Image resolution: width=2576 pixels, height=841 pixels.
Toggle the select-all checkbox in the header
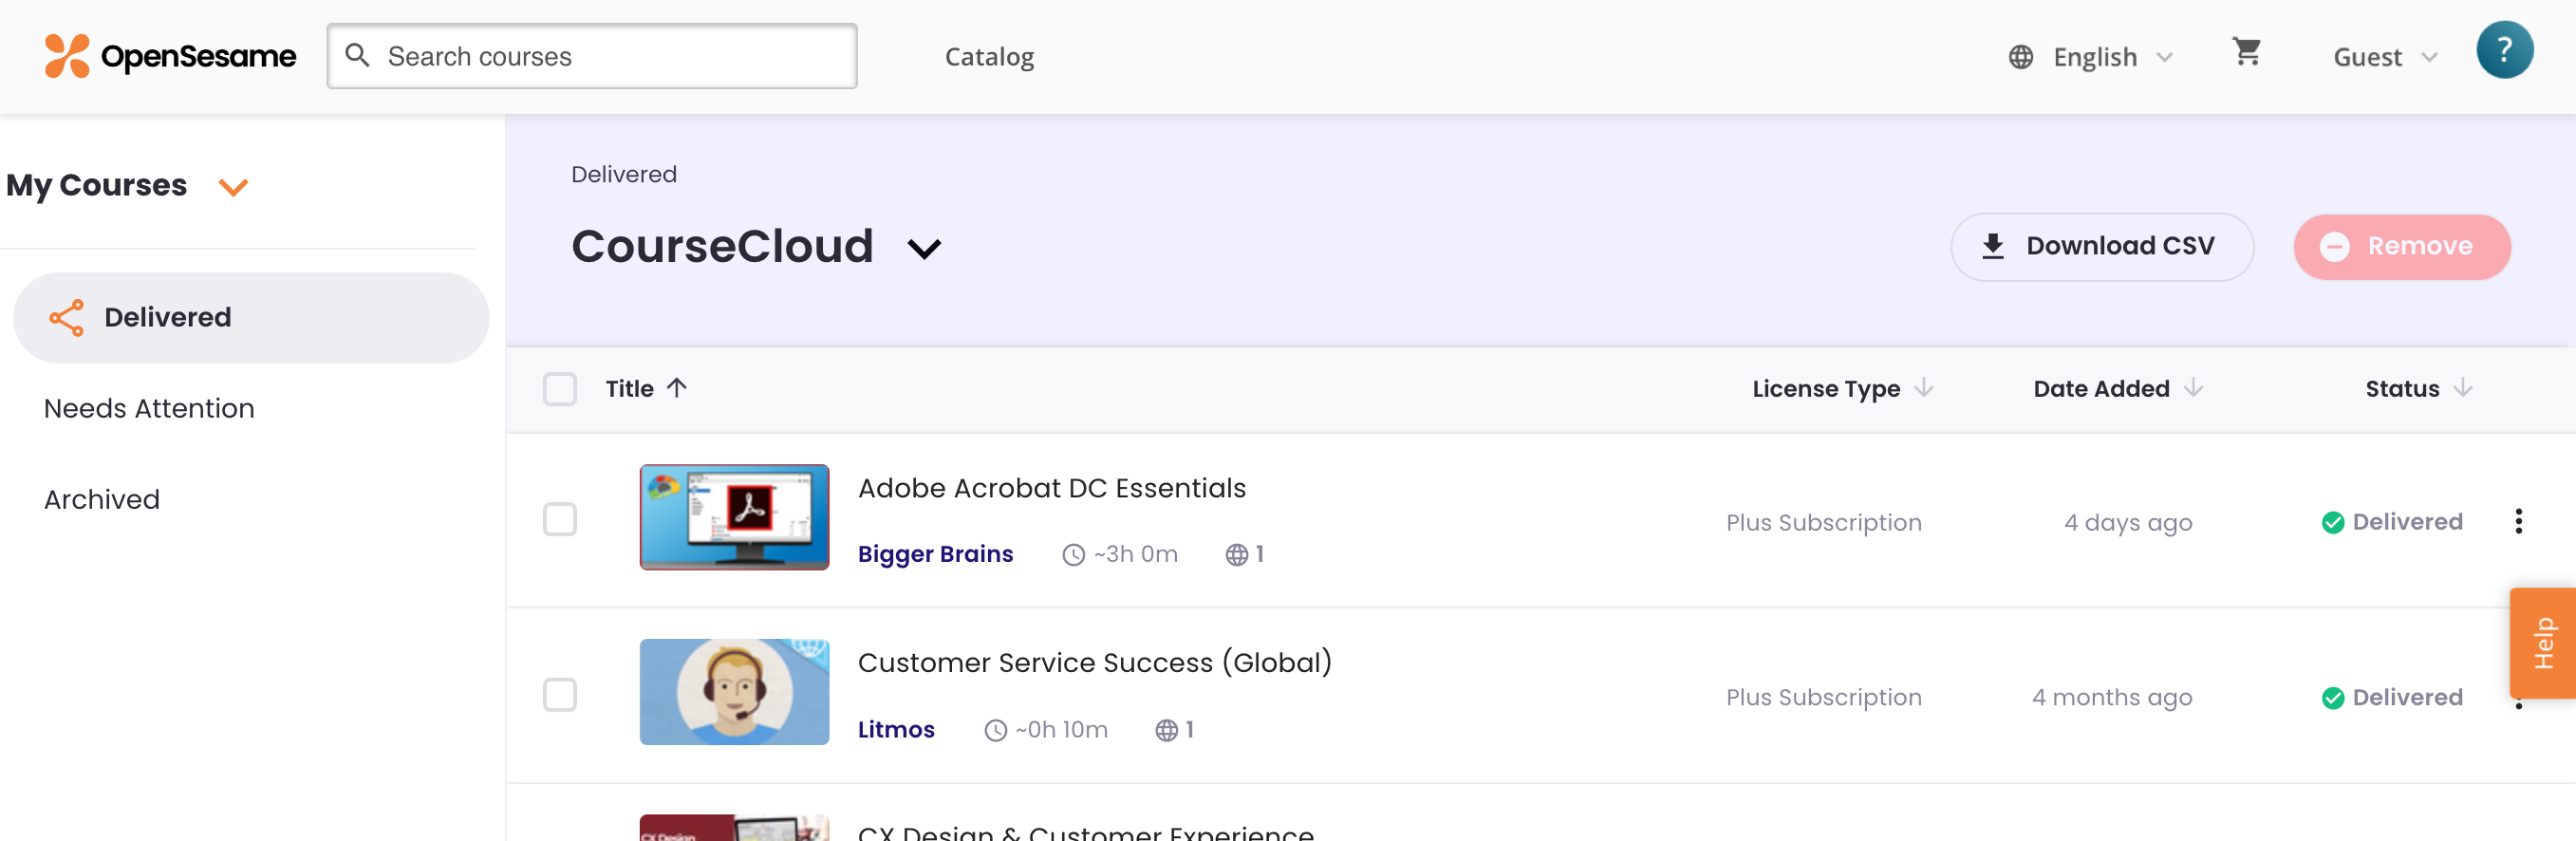point(559,389)
